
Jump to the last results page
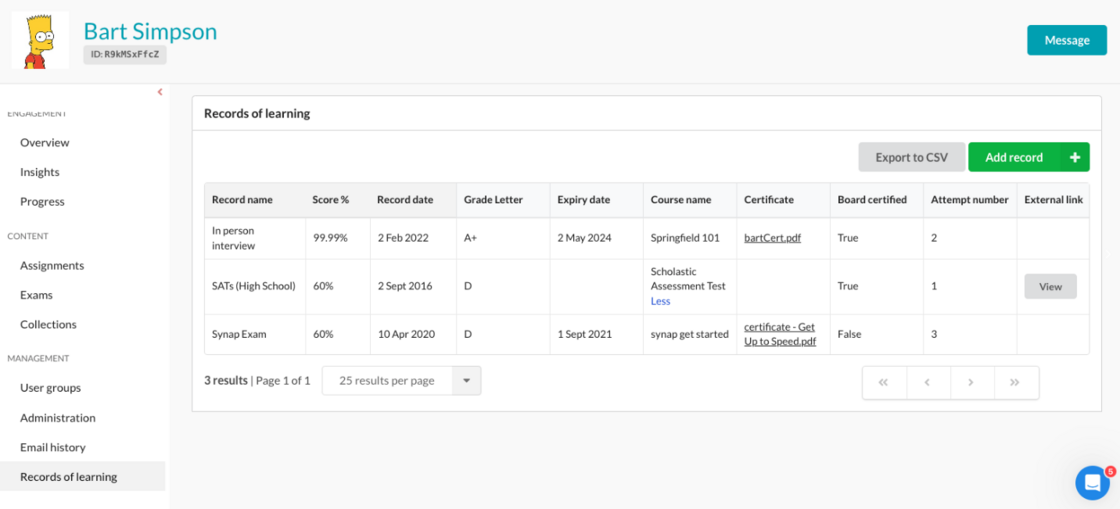click(1015, 382)
